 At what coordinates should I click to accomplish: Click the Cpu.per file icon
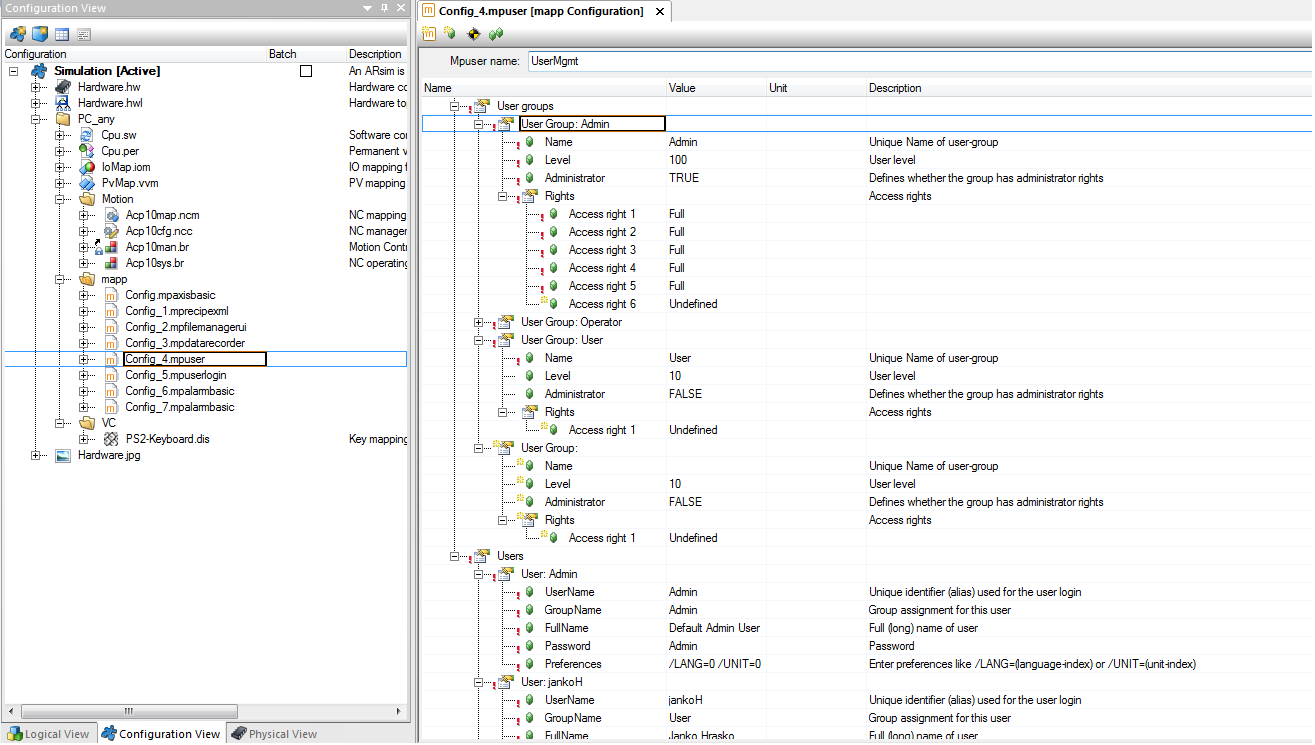click(86, 151)
